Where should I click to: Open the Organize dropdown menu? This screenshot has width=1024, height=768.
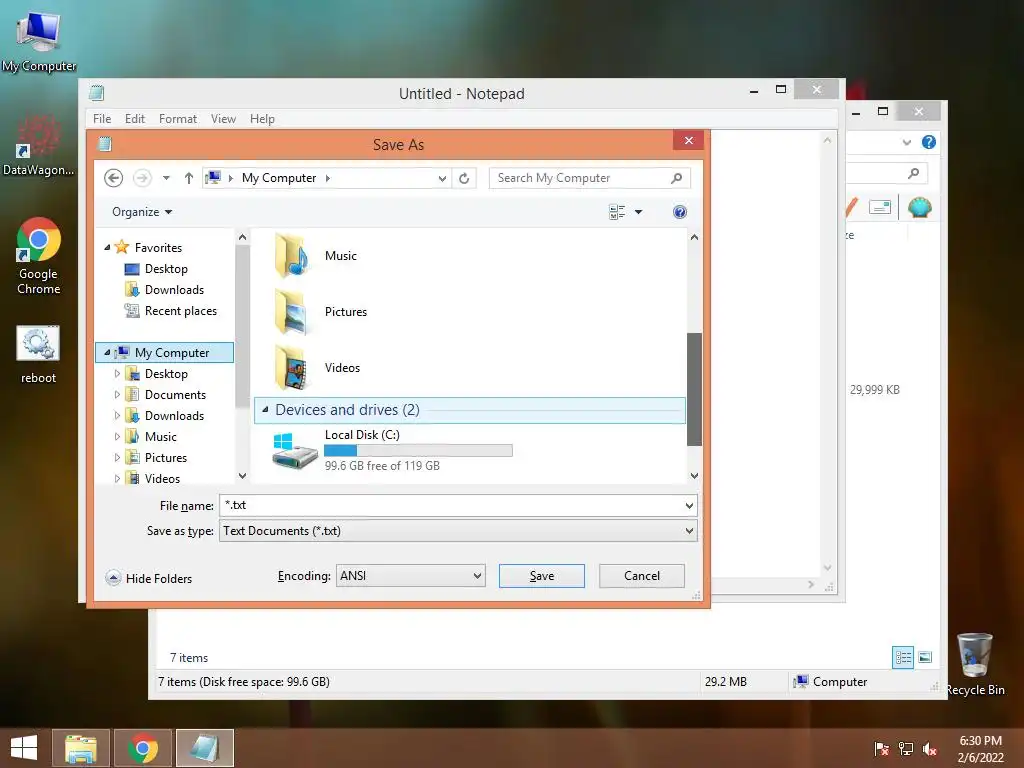(x=142, y=212)
